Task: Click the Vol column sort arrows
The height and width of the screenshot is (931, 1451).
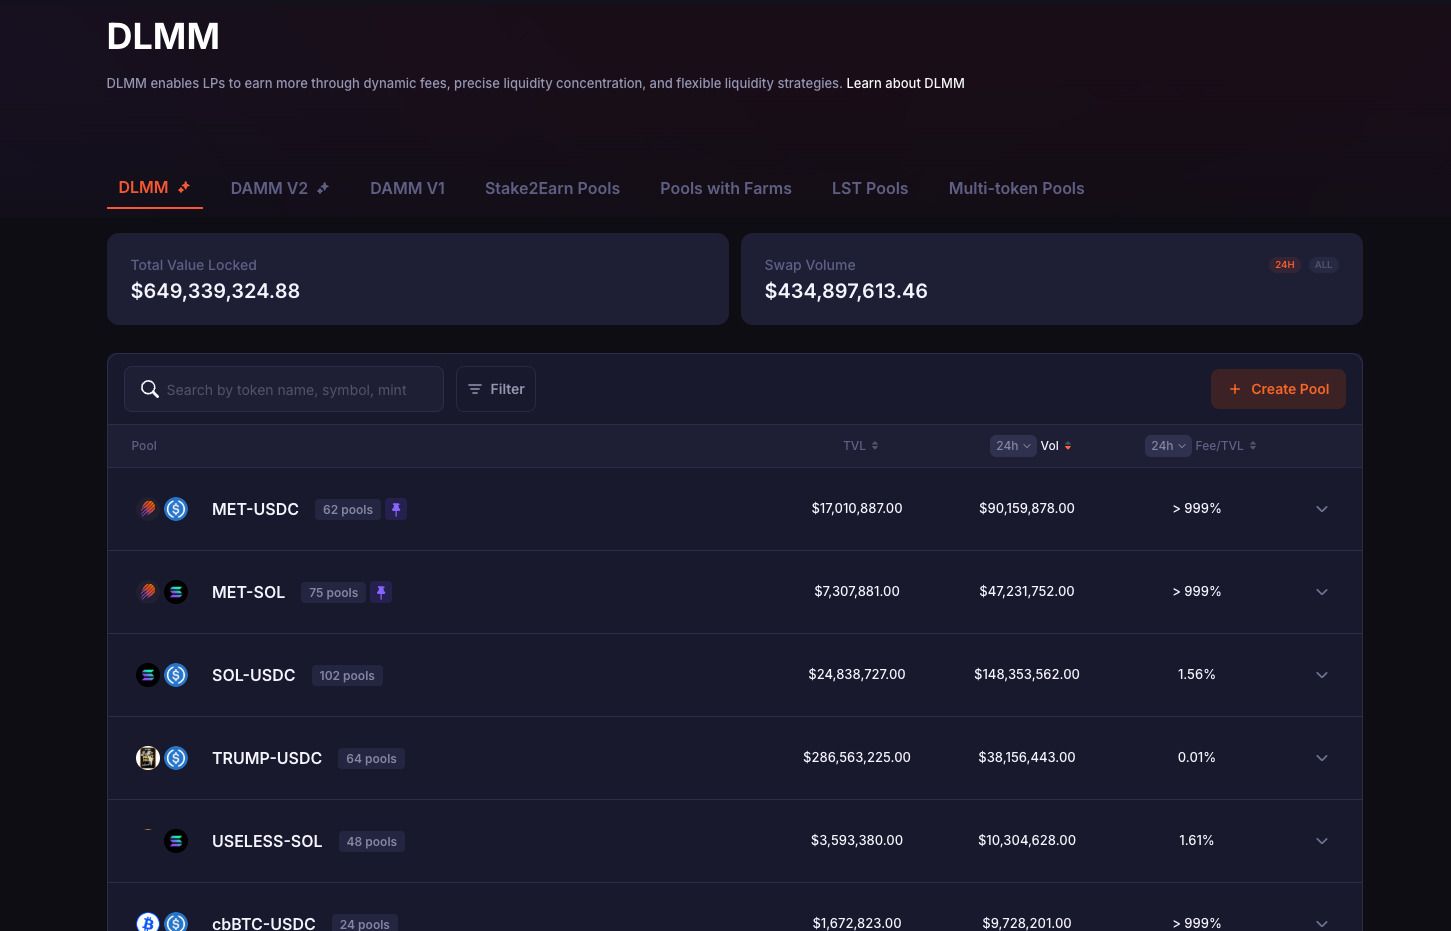Action: [x=1068, y=446]
